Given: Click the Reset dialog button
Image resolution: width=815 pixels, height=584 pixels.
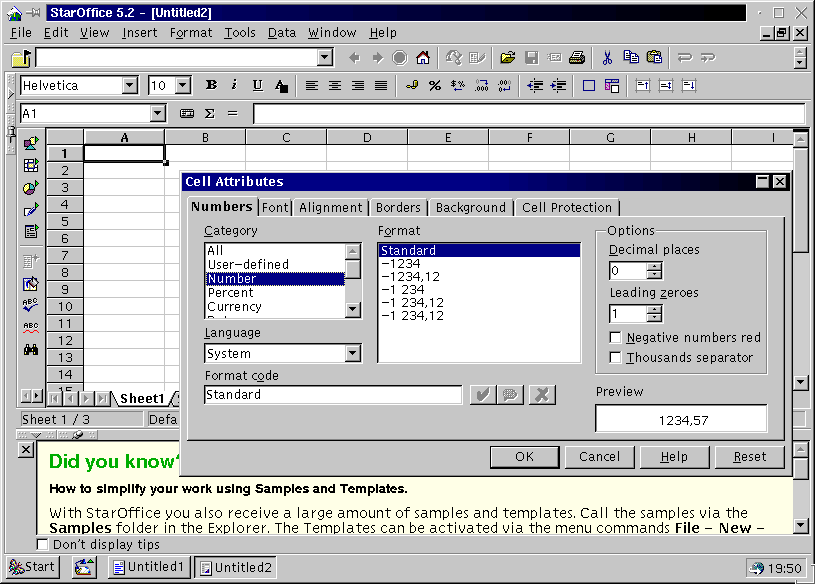Looking at the screenshot, I should click(750, 457).
